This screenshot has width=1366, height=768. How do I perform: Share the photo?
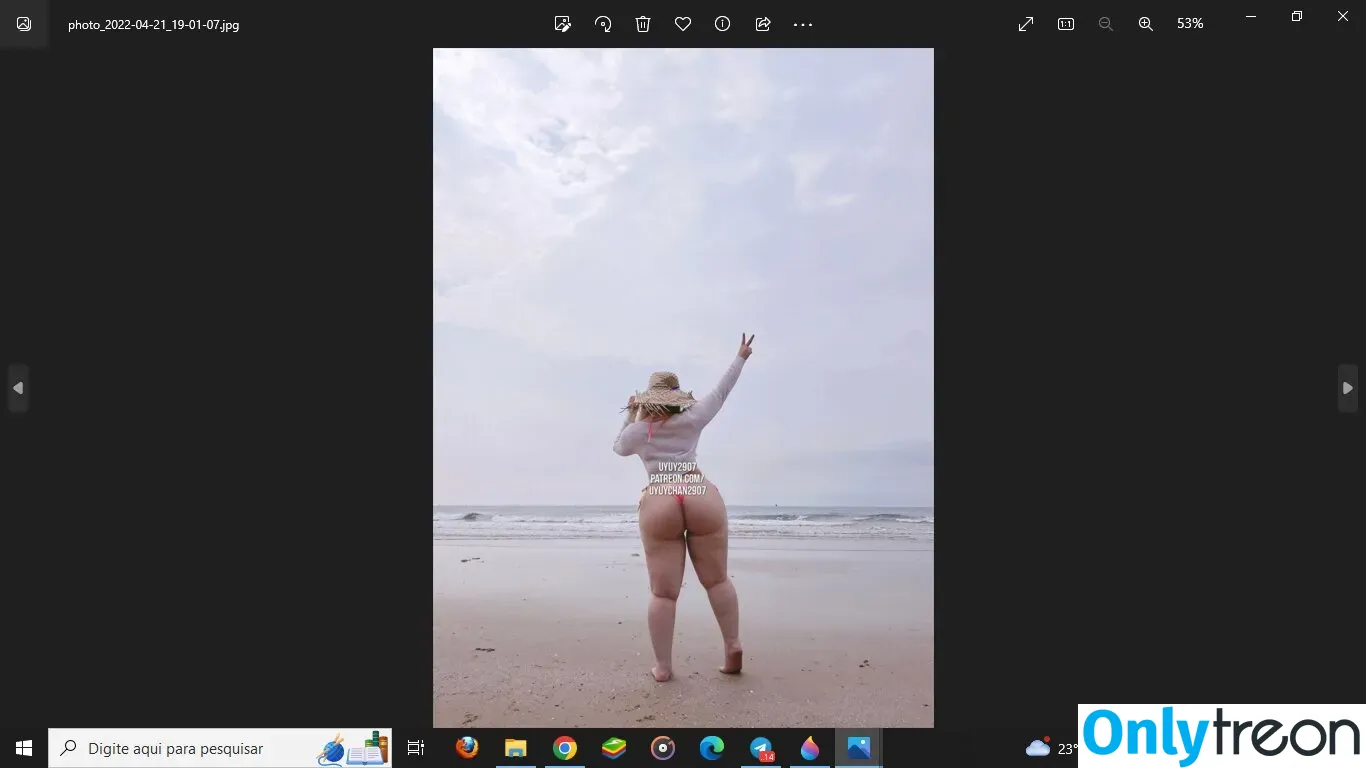click(763, 24)
